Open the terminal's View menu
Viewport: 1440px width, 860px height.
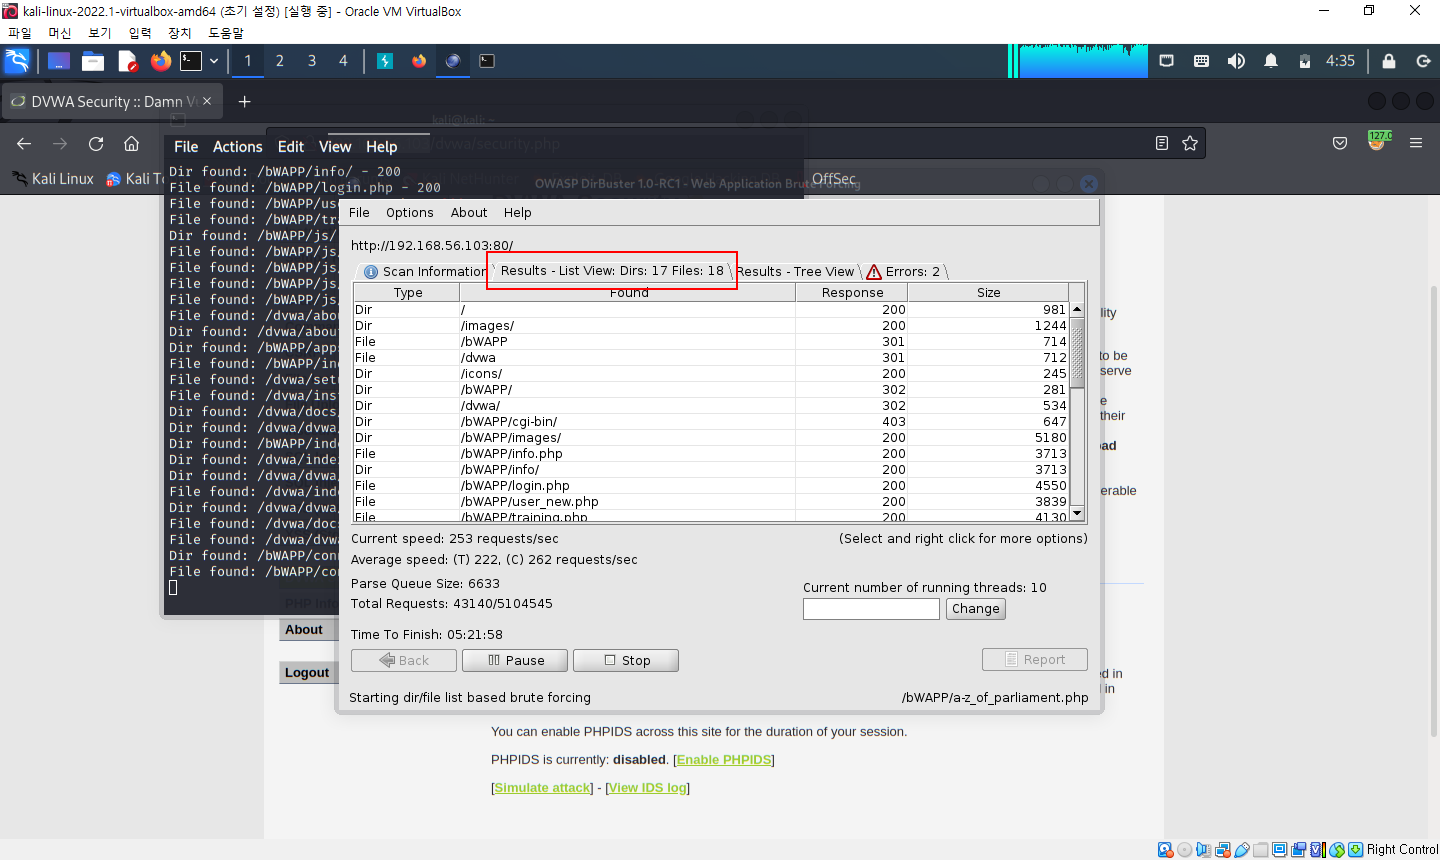tap(335, 147)
